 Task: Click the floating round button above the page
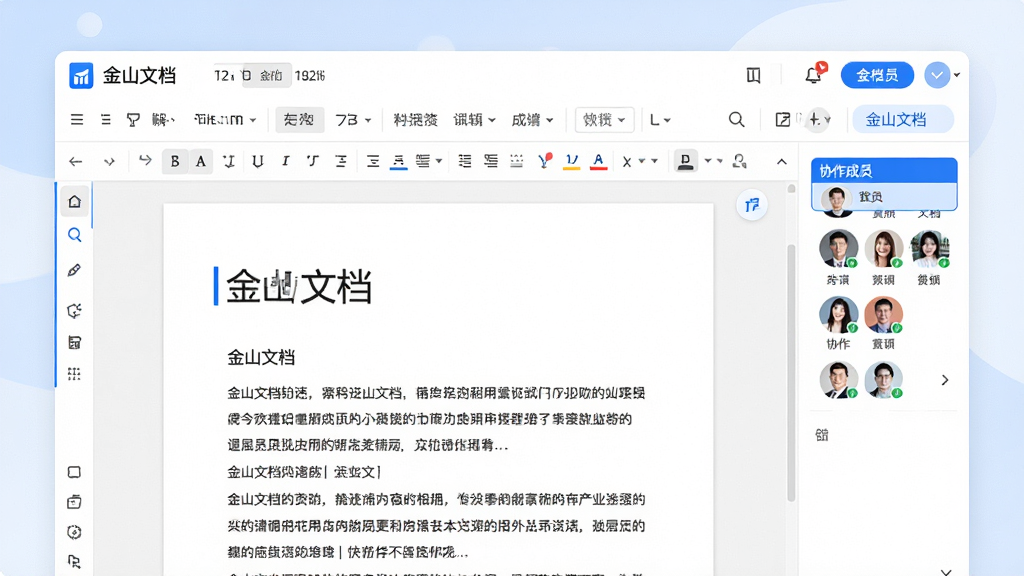pyautogui.click(x=752, y=205)
